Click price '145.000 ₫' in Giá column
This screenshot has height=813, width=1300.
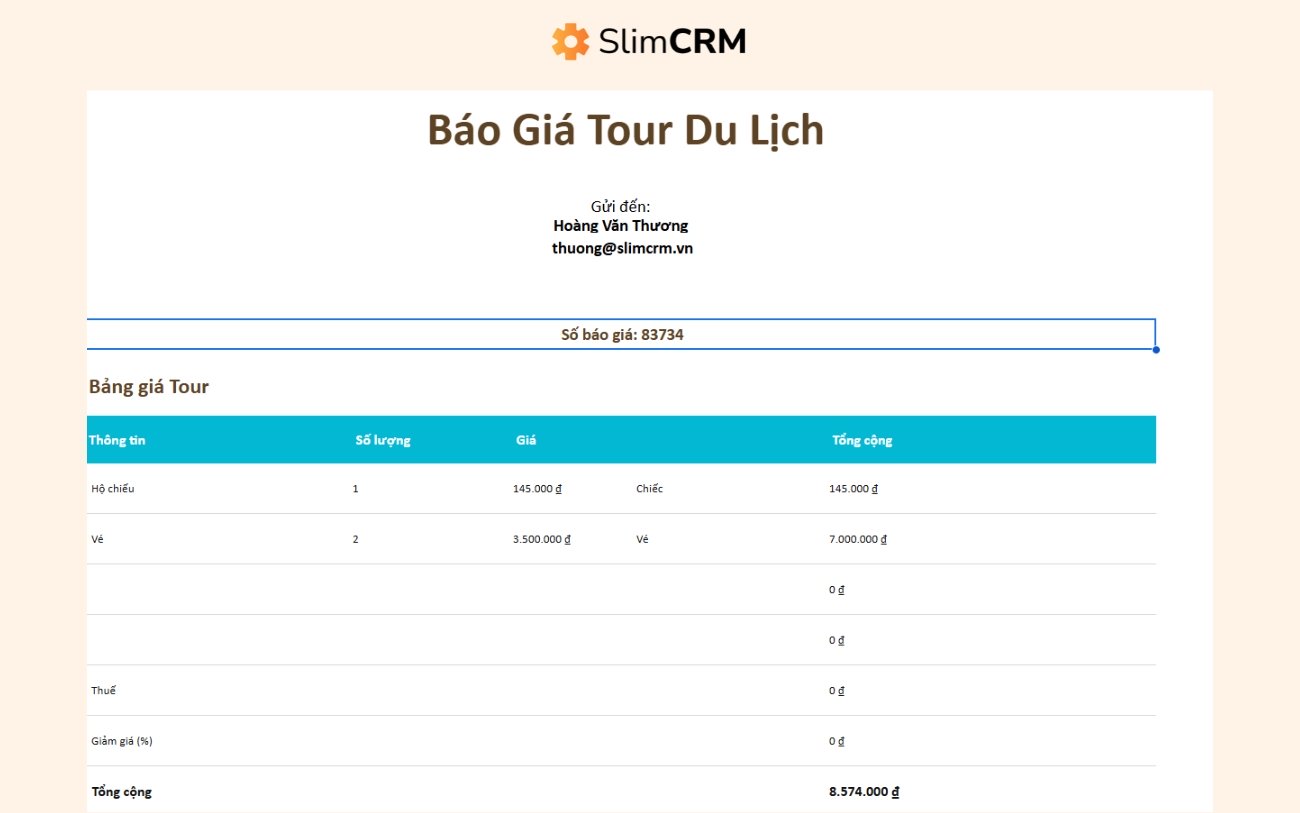click(537, 489)
